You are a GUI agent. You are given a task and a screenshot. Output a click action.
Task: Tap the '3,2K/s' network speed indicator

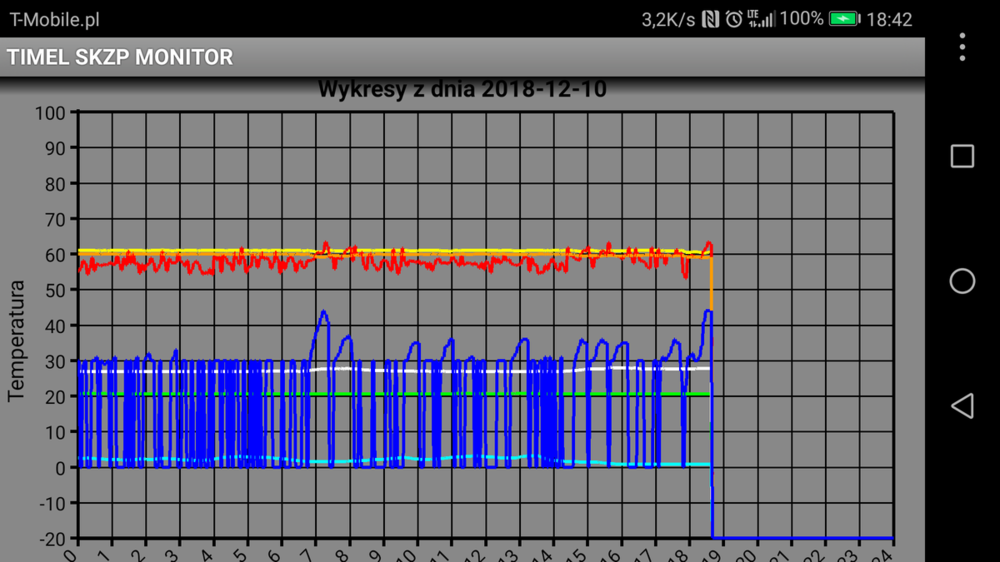coord(668,20)
